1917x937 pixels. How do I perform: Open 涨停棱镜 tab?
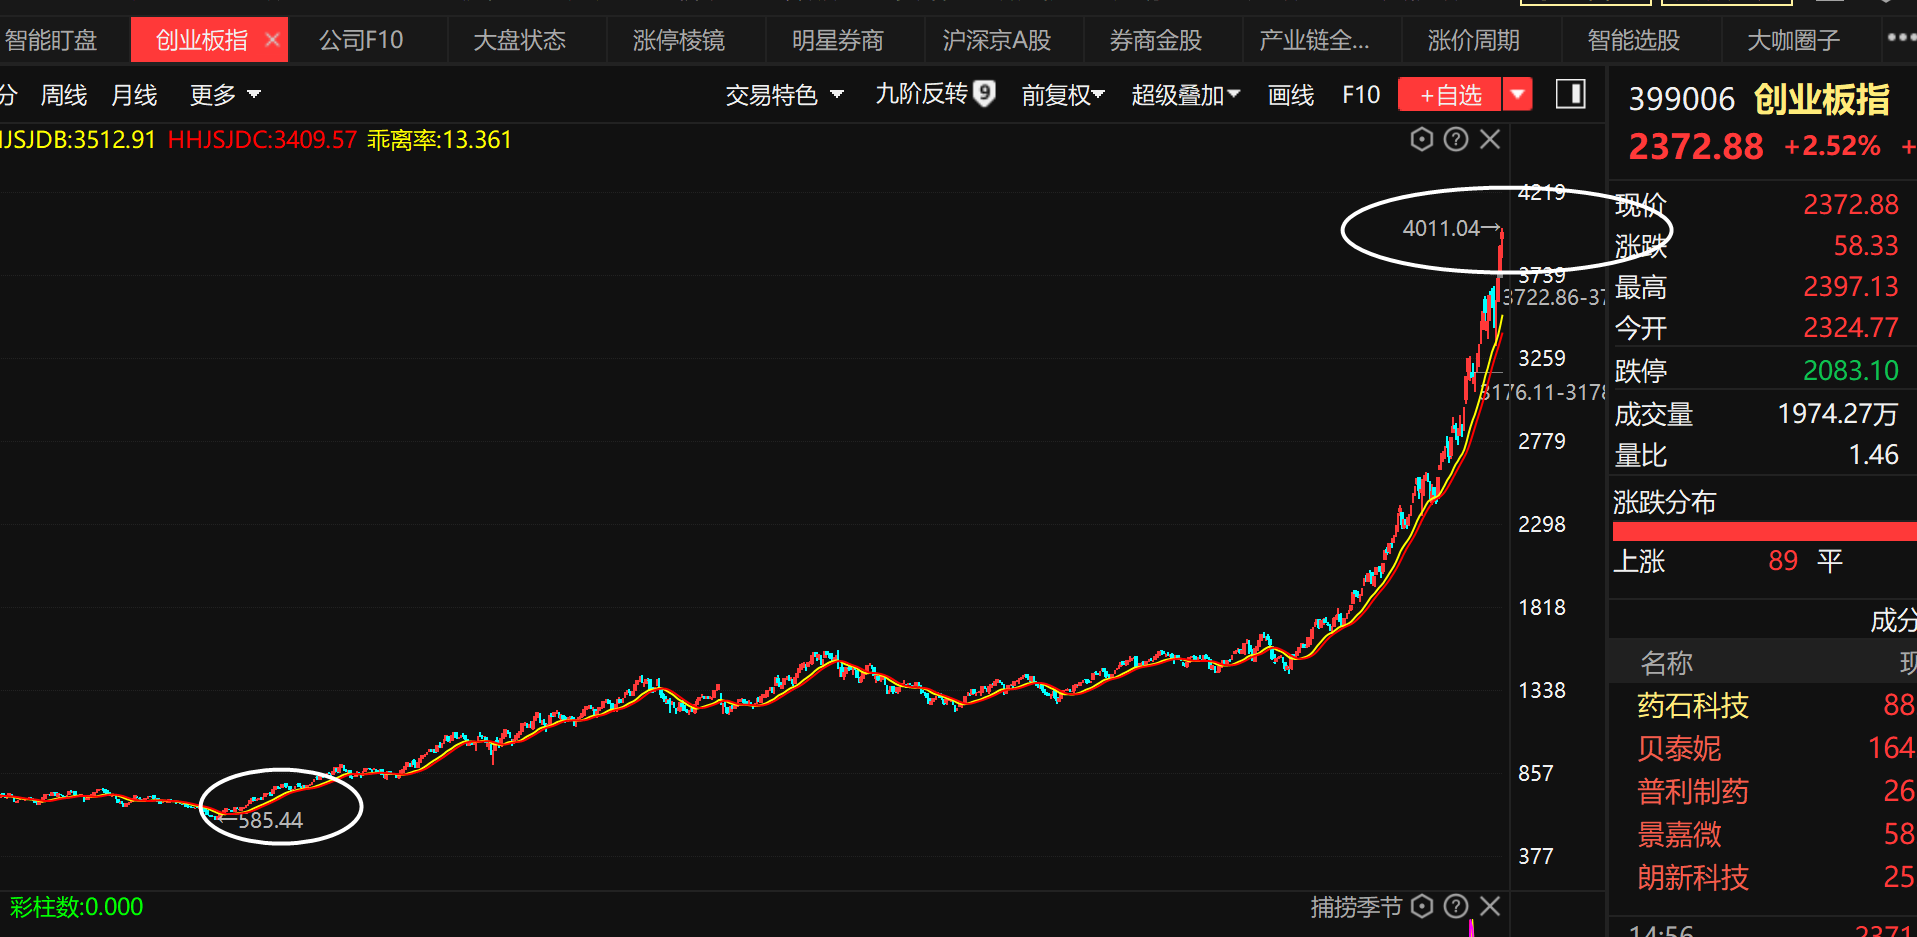click(x=678, y=40)
